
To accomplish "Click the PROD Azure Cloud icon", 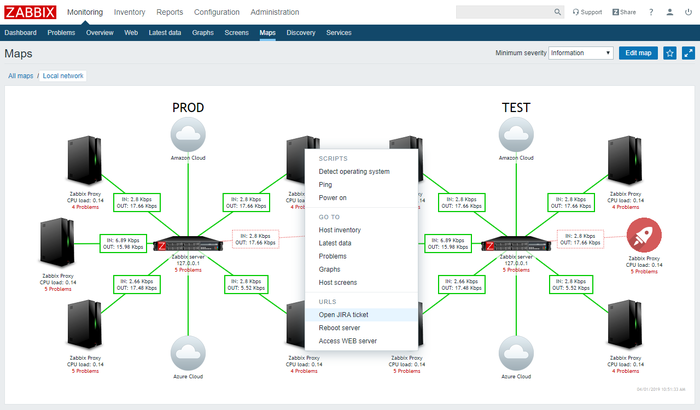I will [188, 353].
